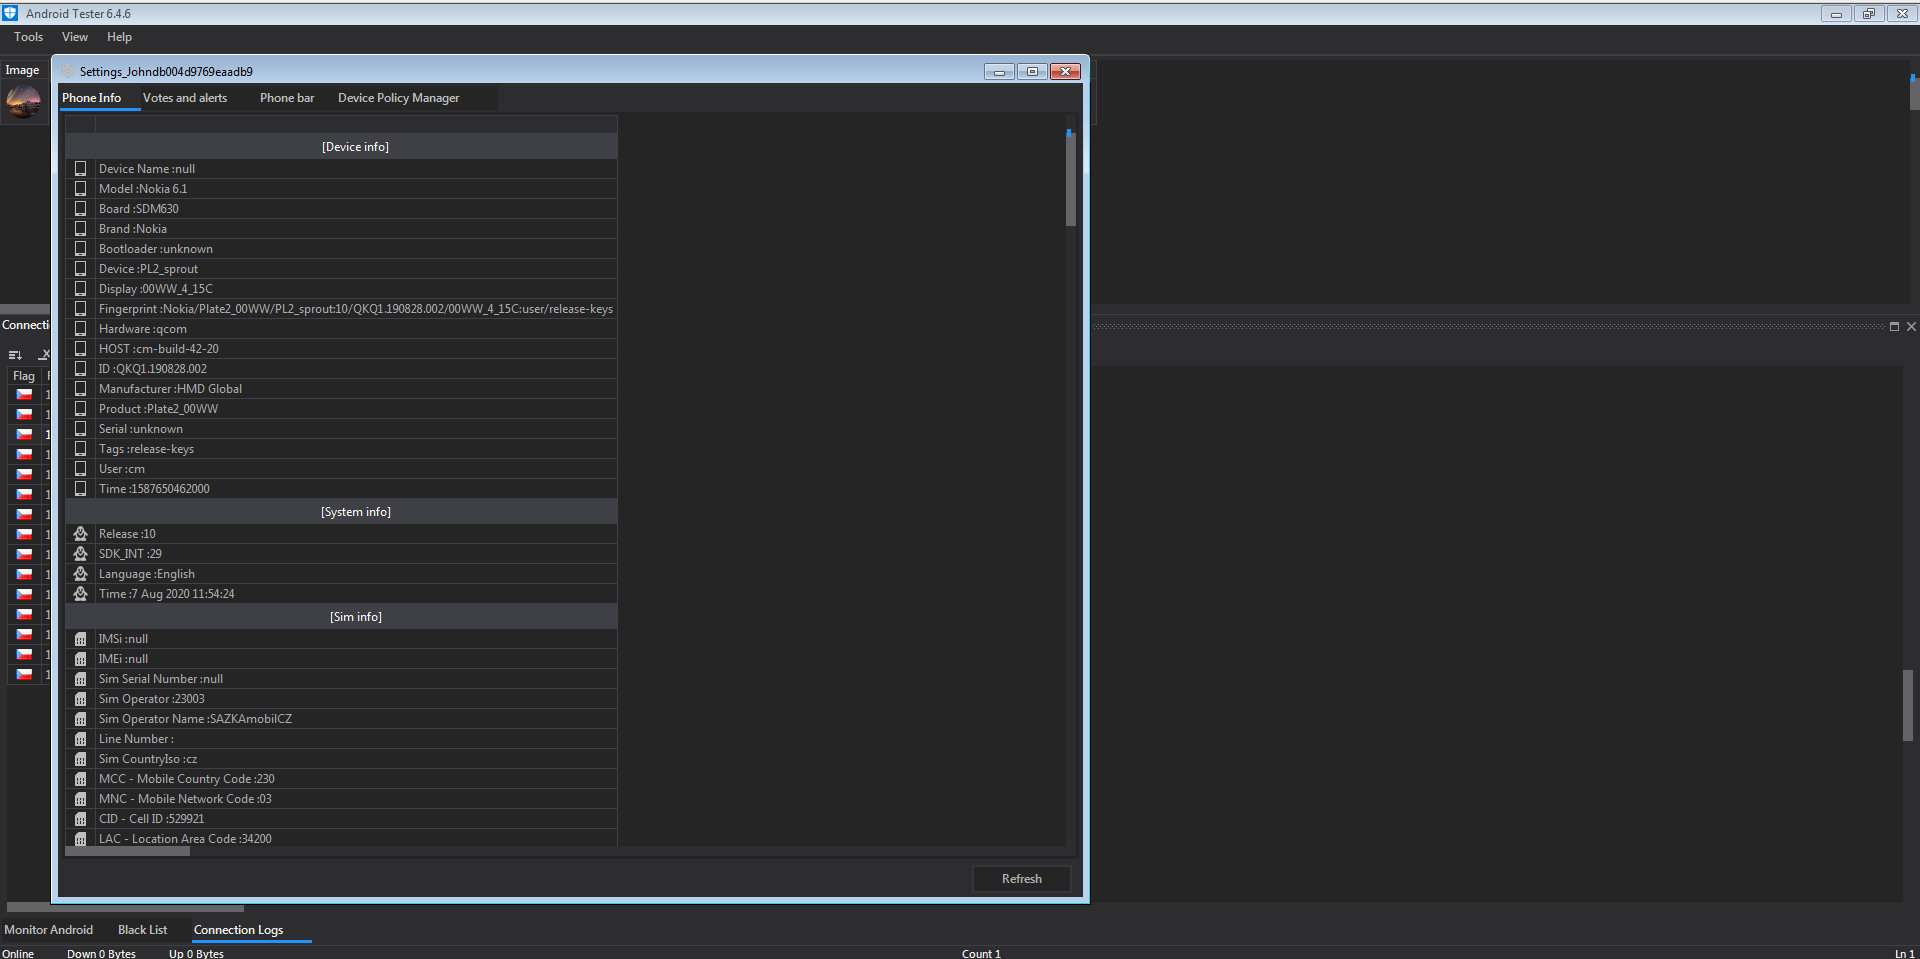Click the SIM icon beside MCC country code
1920x959 pixels.
coord(81,779)
